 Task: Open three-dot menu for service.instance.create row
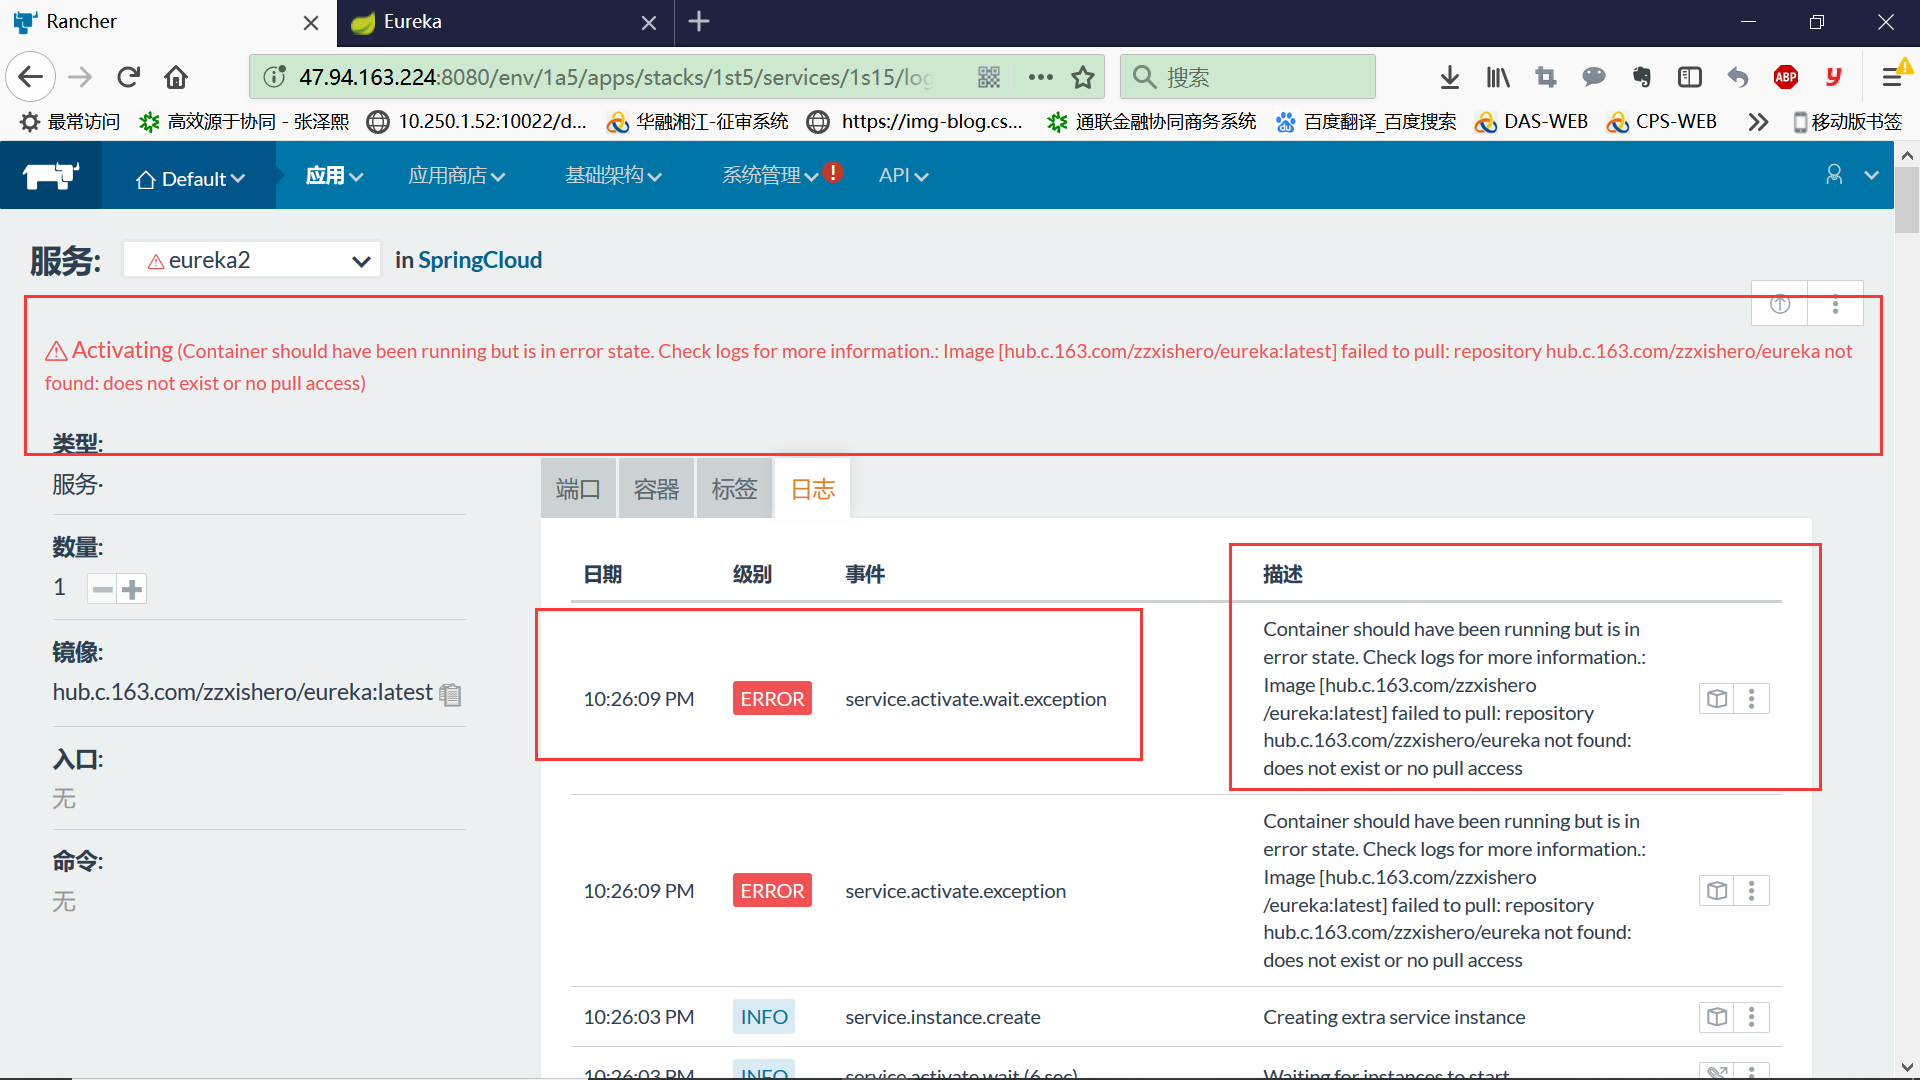click(1752, 1016)
